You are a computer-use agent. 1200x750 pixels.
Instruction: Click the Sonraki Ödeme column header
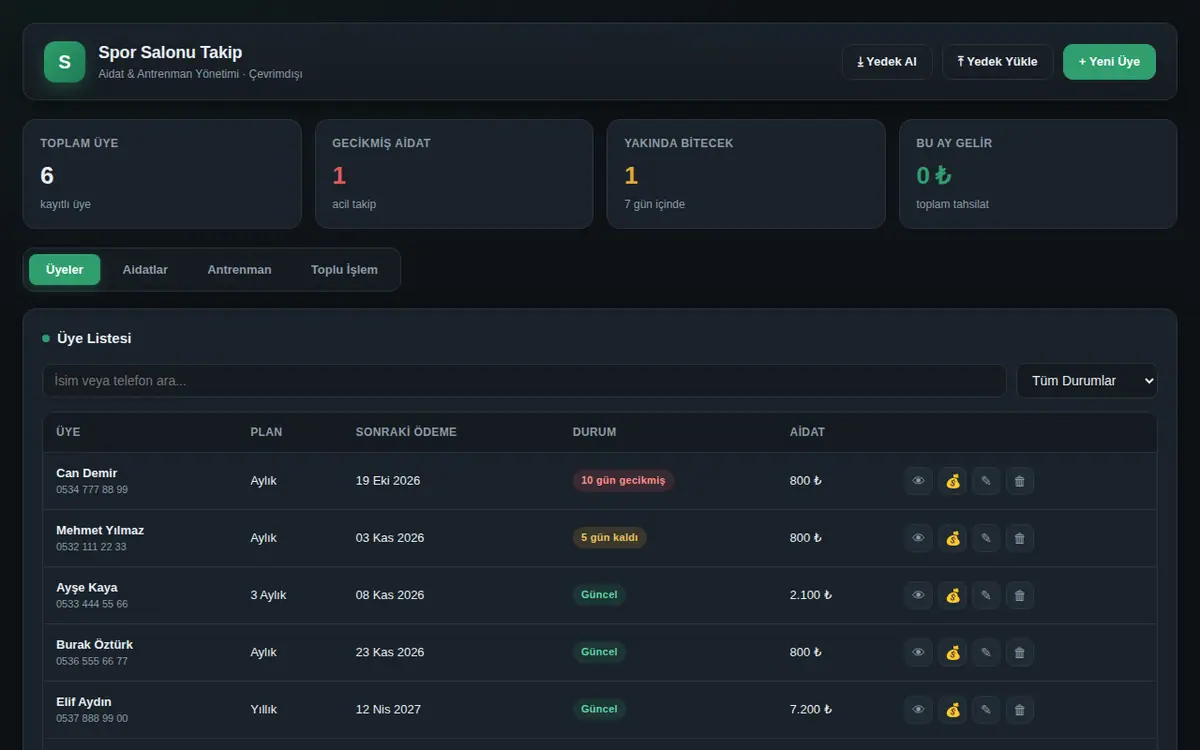click(x=406, y=432)
